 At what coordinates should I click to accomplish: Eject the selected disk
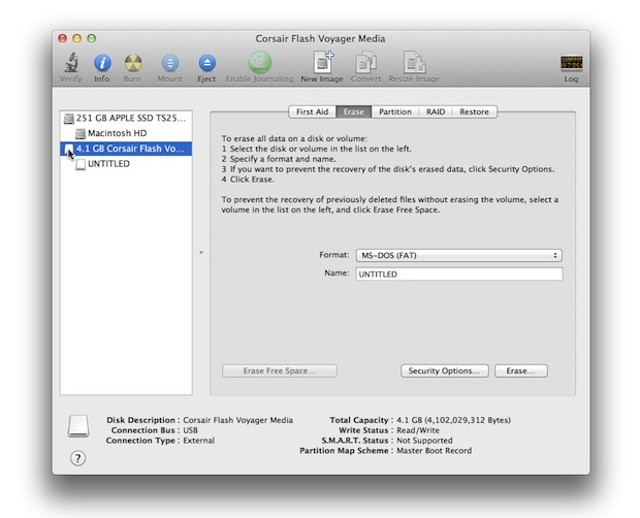(x=207, y=63)
